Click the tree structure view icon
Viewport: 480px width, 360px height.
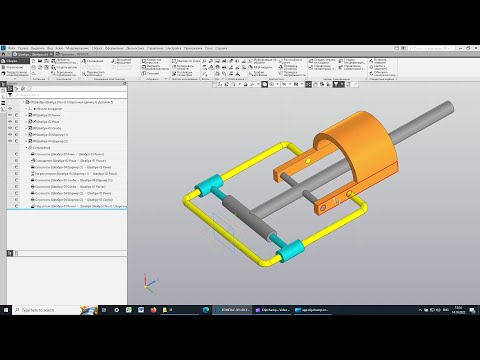[x=10, y=88]
